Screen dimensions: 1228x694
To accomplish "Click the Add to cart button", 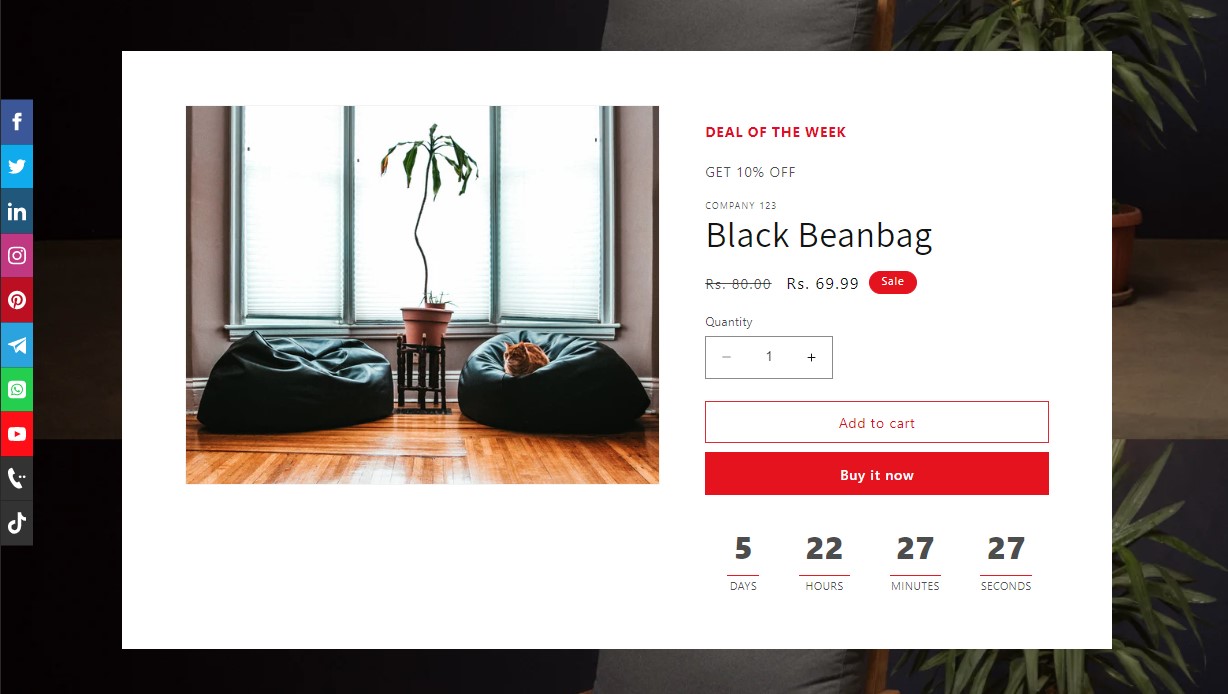I will (877, 422).
